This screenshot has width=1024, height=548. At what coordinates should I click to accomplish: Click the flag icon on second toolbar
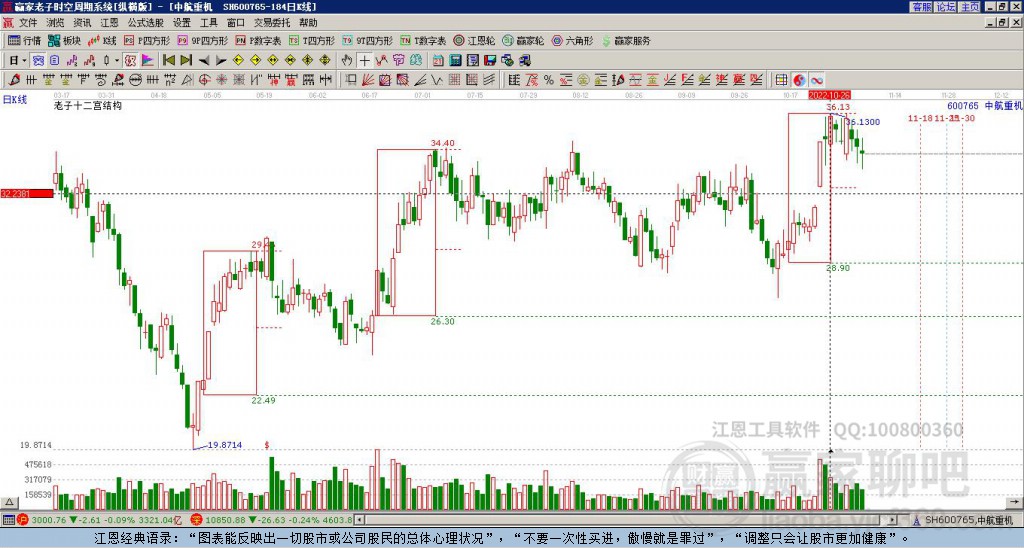148,60
